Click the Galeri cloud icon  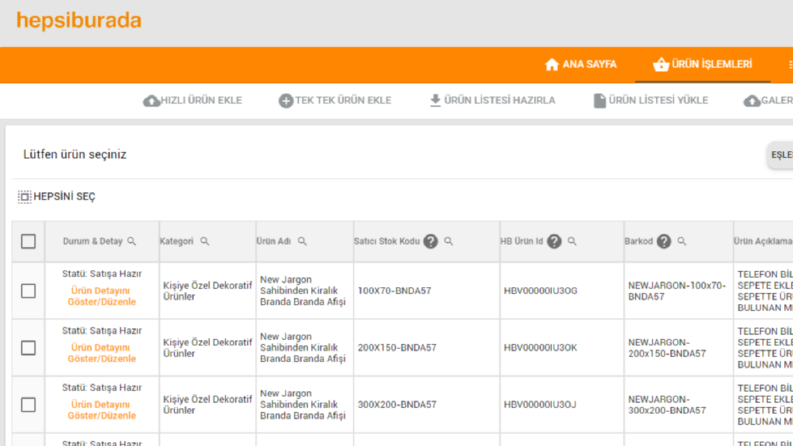pyautogui.click(x=752, y=101)
